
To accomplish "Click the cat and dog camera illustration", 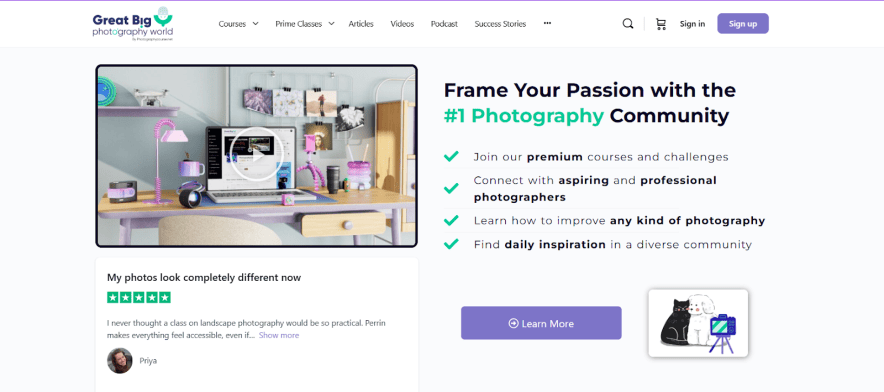I will coord(698,323).
